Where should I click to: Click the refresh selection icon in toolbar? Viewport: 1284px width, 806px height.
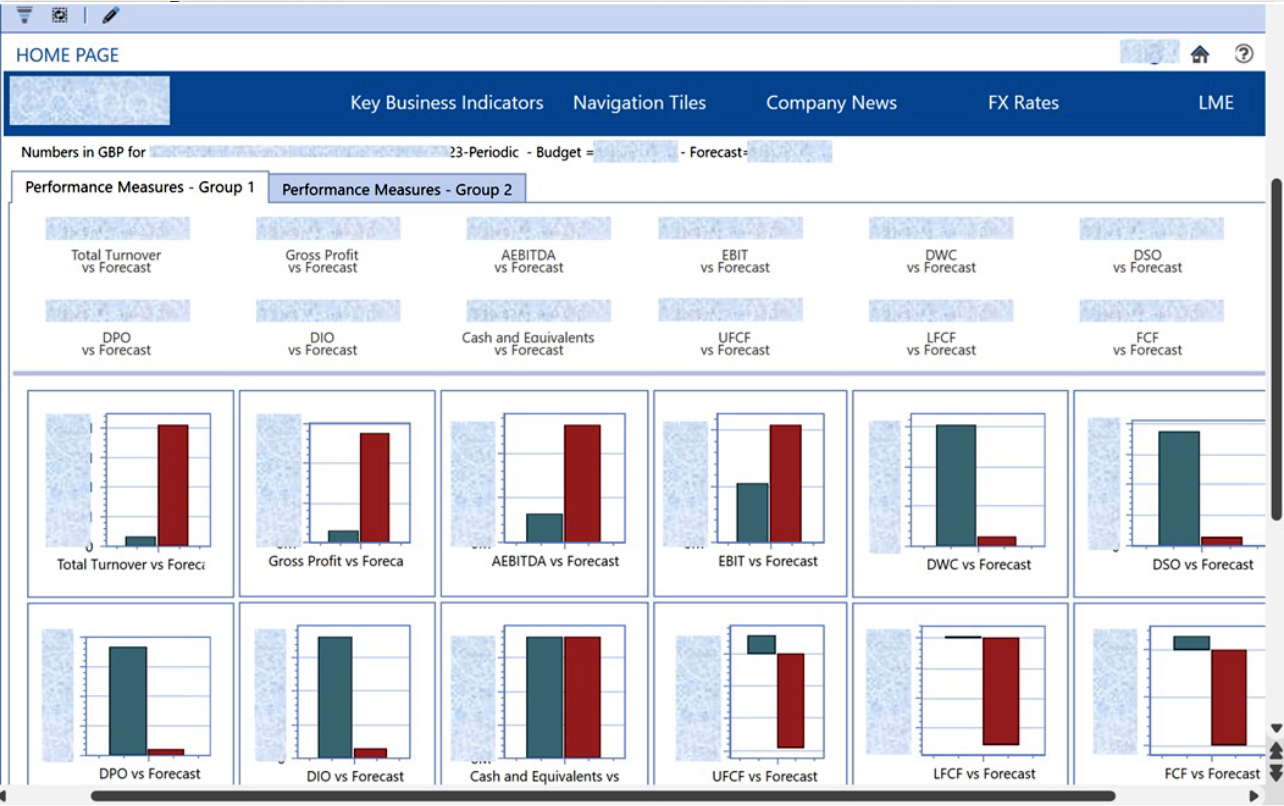59,14
